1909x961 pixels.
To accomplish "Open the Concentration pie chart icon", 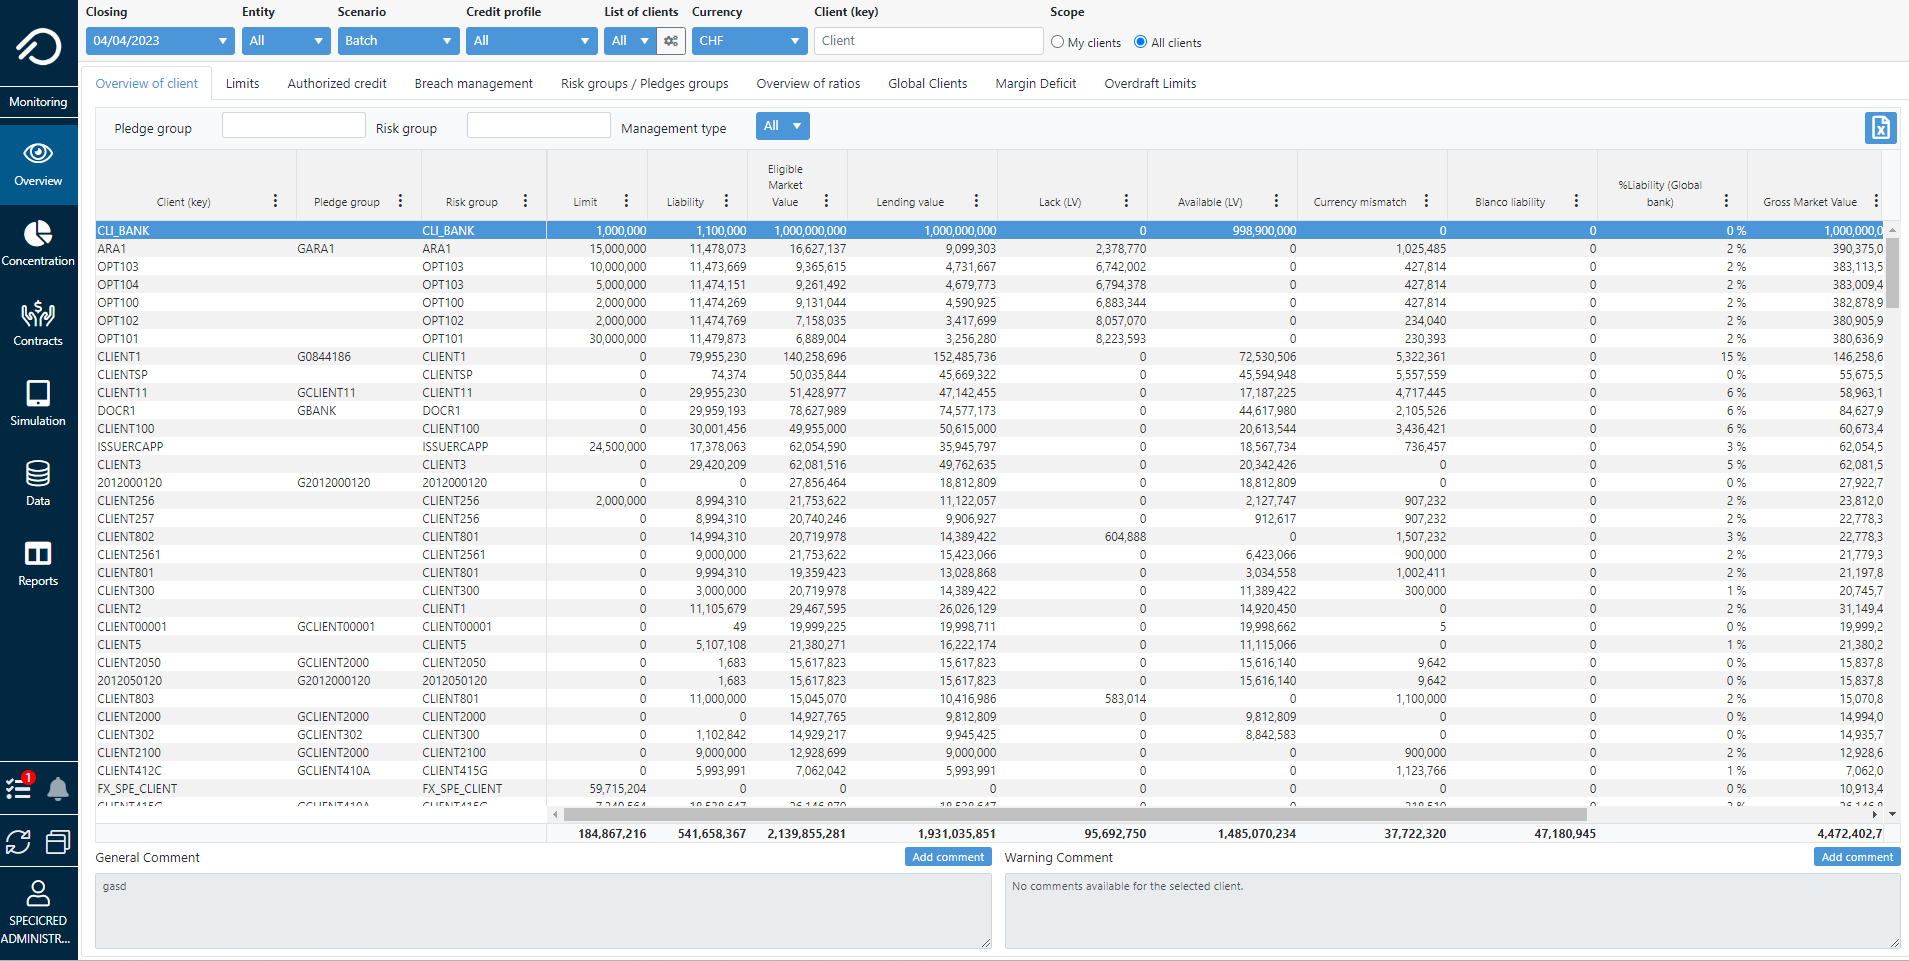I will coord(38,233).
